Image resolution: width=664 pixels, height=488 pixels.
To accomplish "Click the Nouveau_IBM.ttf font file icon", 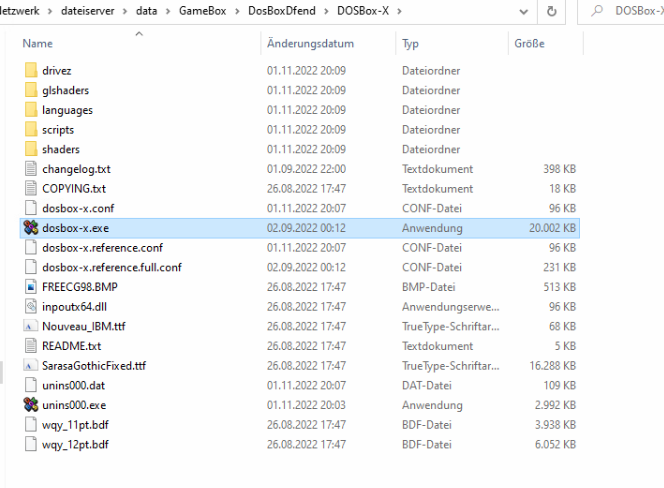I will [30, 326].
